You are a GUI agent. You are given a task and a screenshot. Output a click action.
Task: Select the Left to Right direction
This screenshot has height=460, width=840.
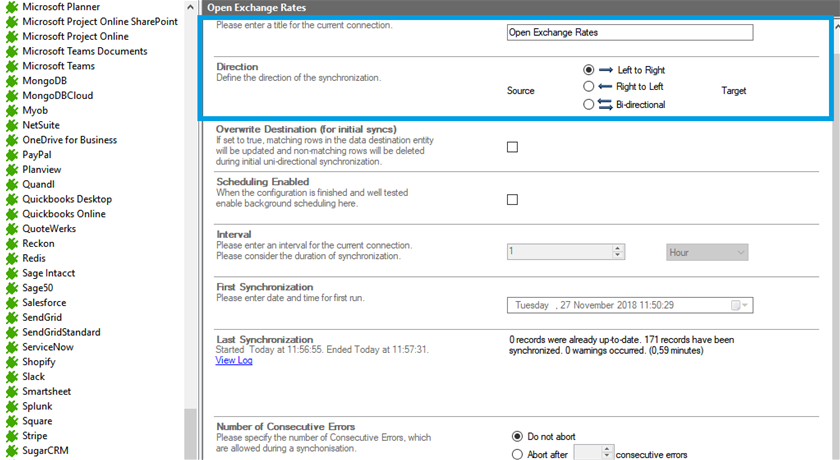[x=589, y=70]
